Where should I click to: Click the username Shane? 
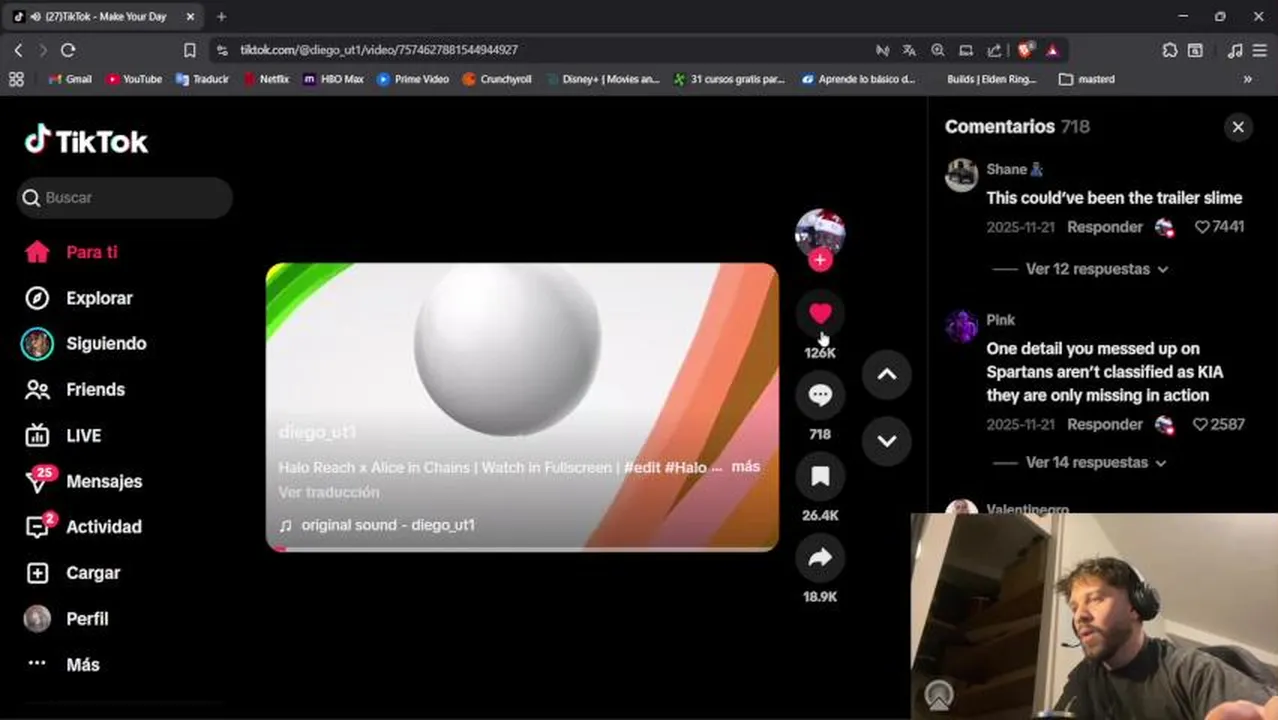pyautogui.click(x=1006, y=169)
